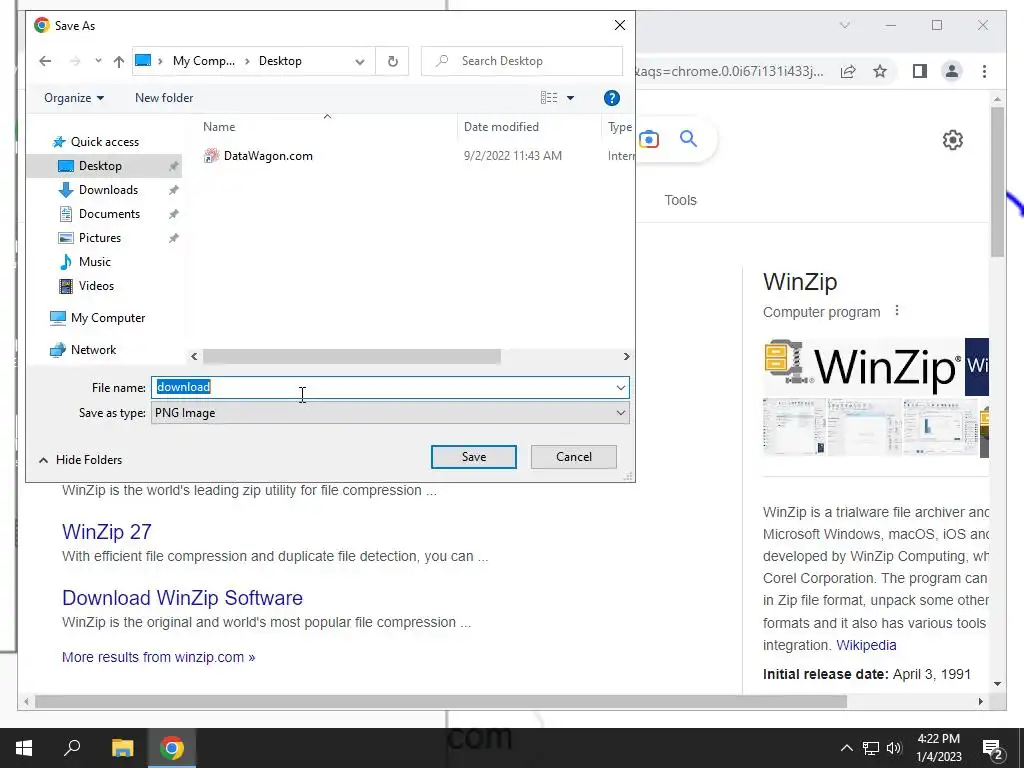Click the up-one-level arrow in Save As
The height and width of the screenshot is (768, 1024).
tap(118, 61)
